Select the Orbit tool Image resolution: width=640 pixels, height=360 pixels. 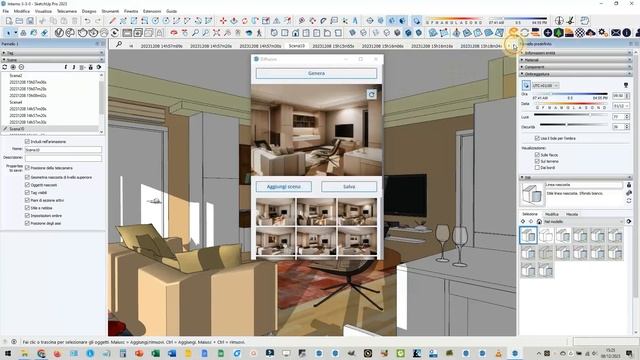pos(174,33)
